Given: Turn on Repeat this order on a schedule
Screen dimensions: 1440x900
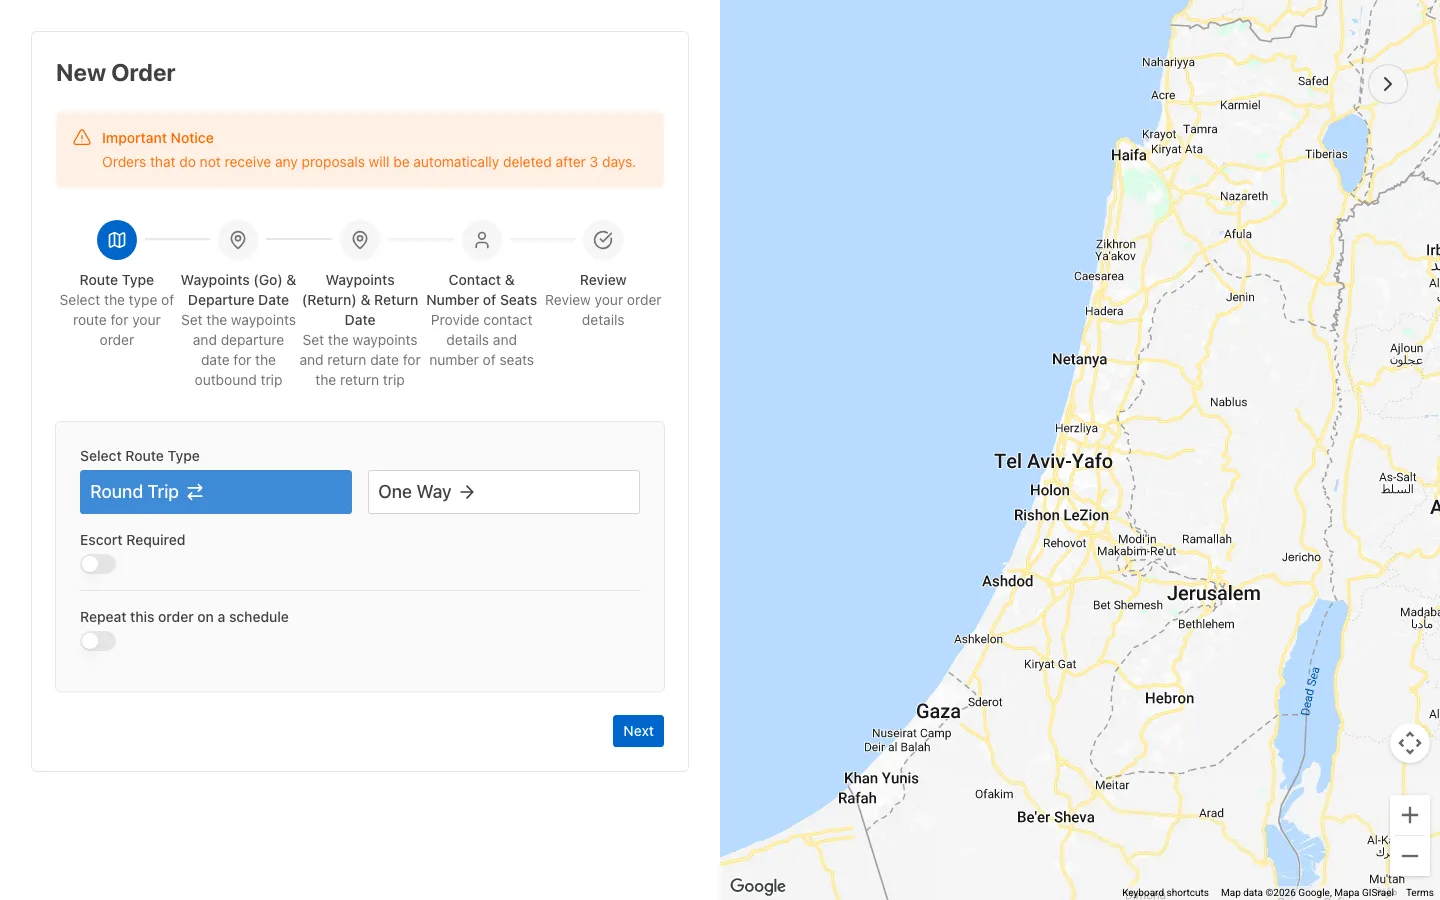Looking at the screenshot, I should (x=98, y=641).
